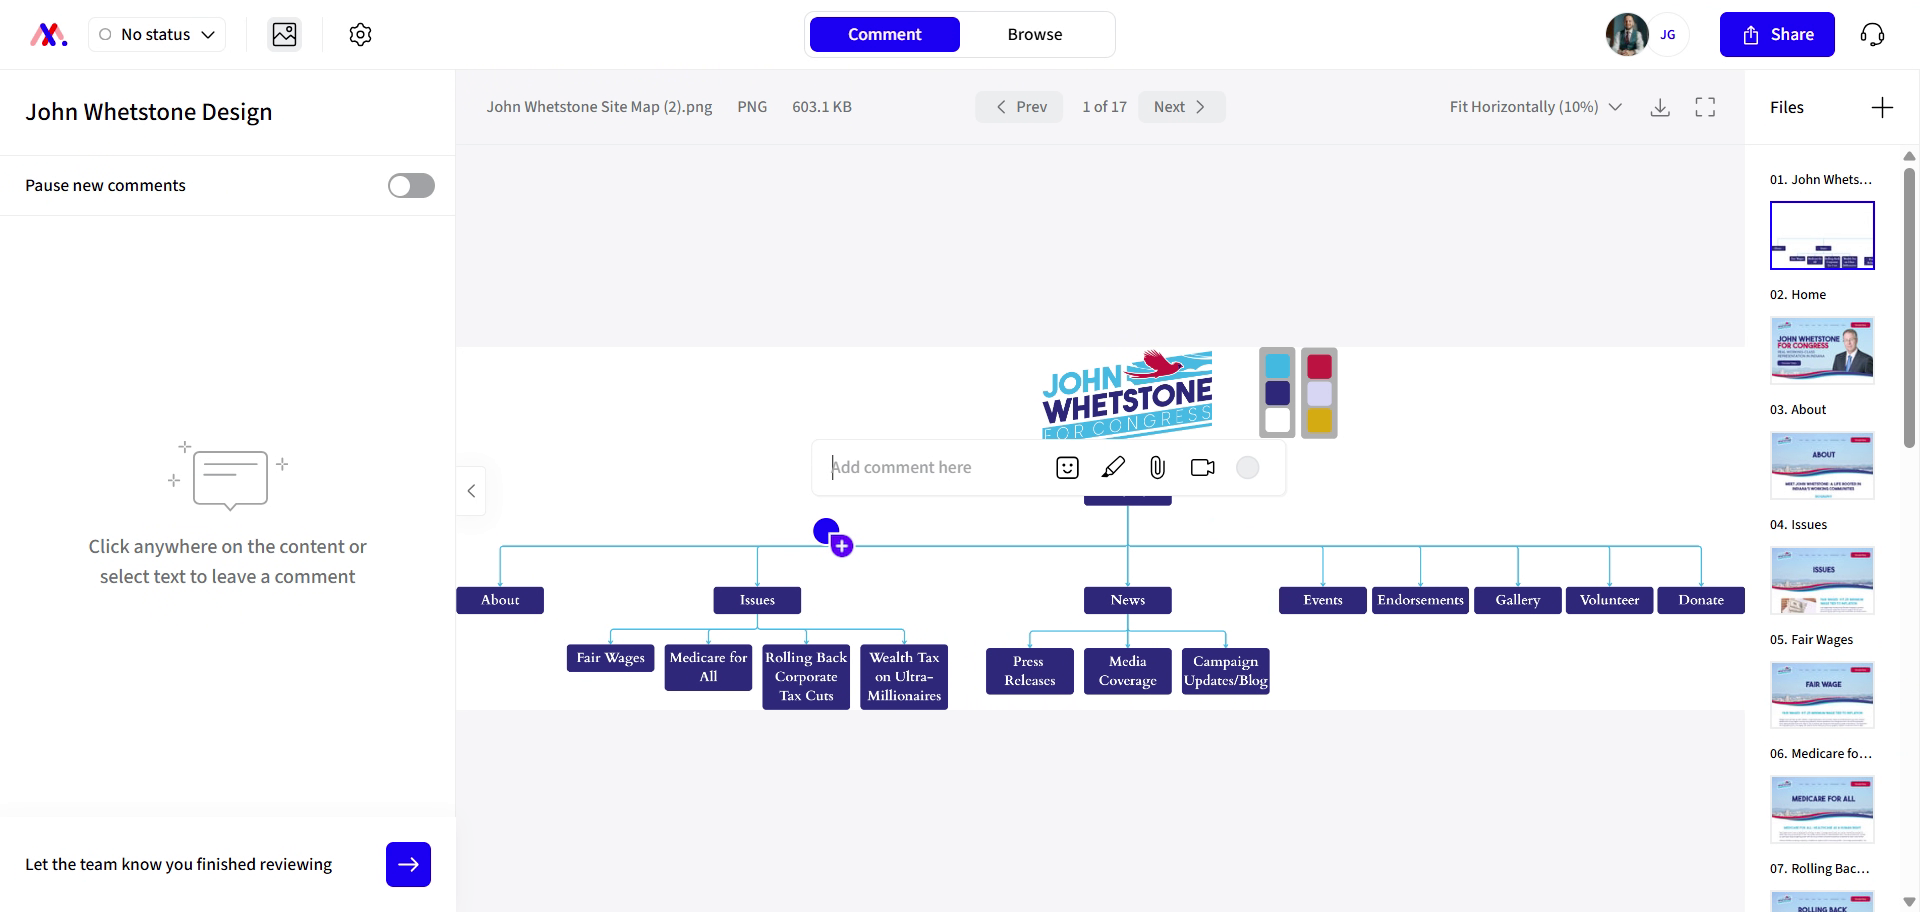The height and width of the screenshot is (912, 1920).
Task: Click the Press Releases node in site map
Action: tap(1029, 671)
